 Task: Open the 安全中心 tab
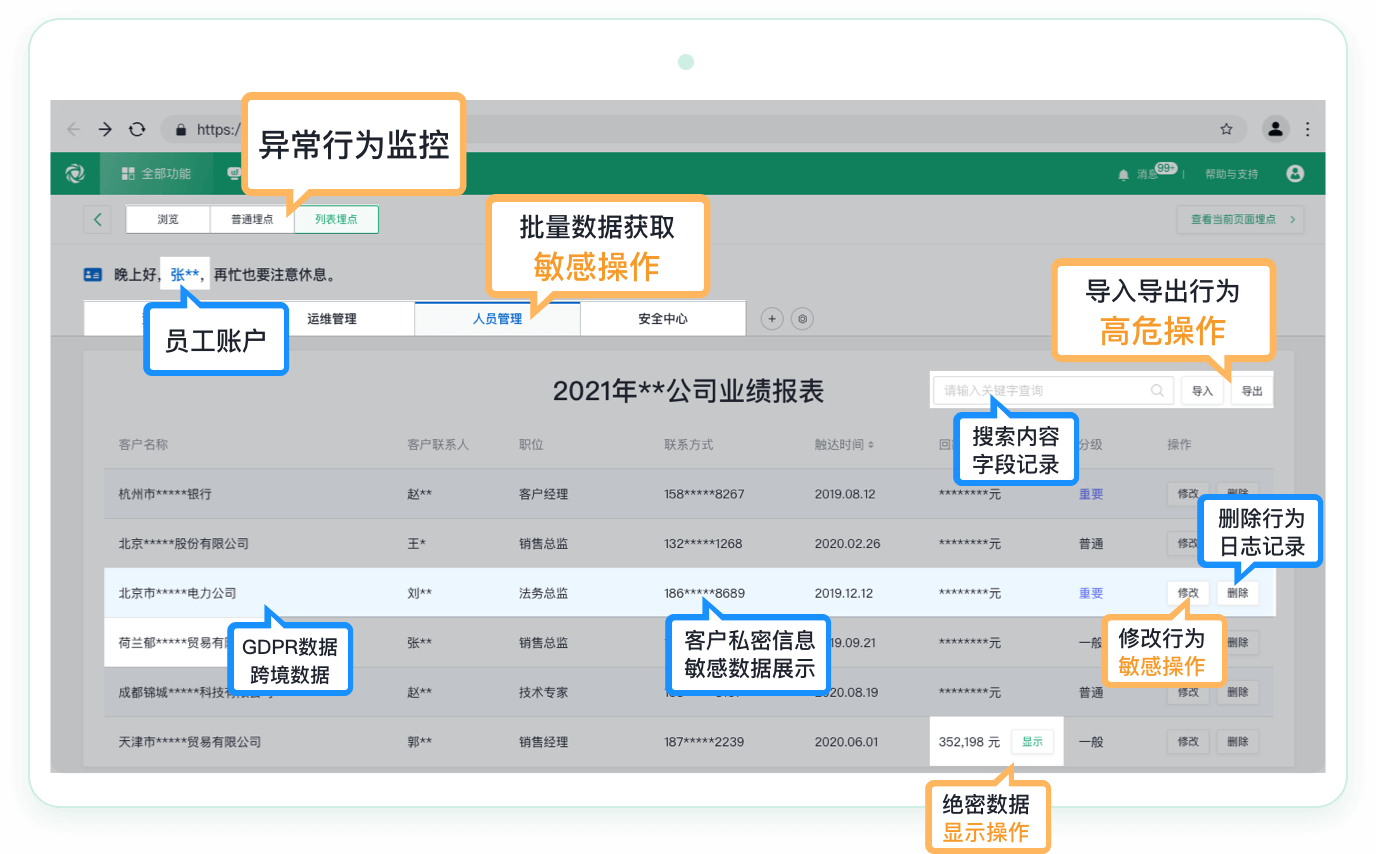[663, 319]
